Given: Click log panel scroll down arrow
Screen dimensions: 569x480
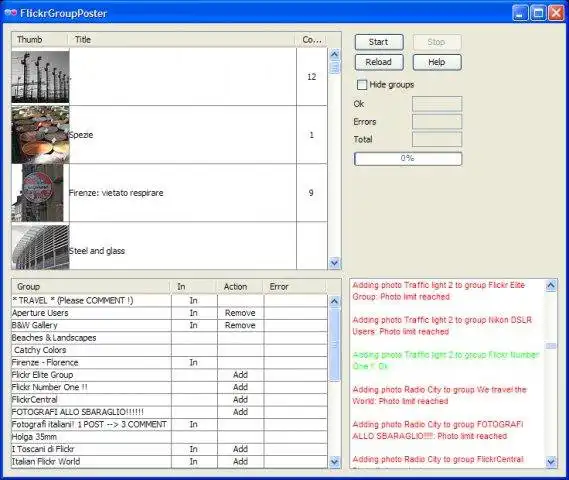Looking at the screenshot, I should (x=551, y=461).
